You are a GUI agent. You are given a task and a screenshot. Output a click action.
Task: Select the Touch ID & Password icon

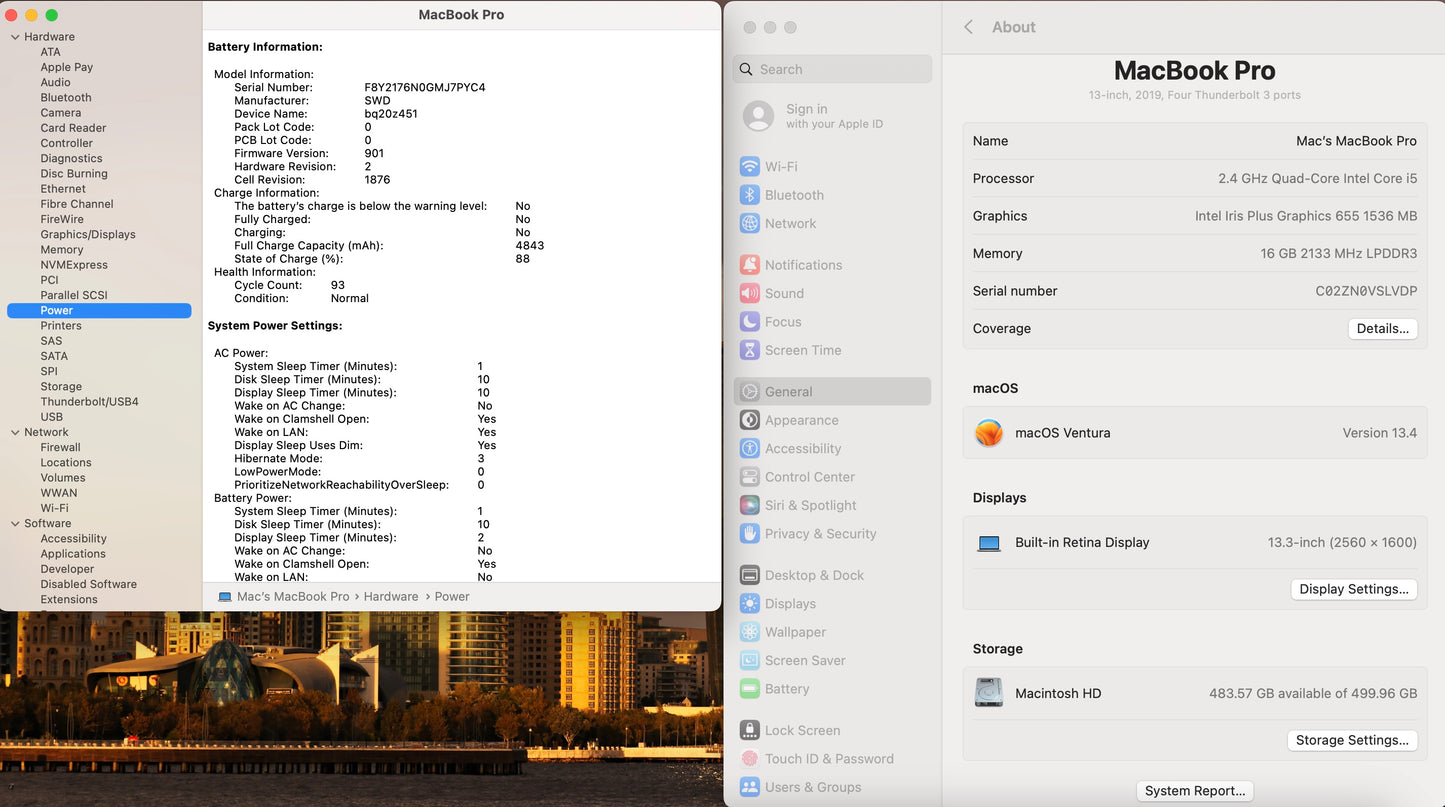(749, 759)
